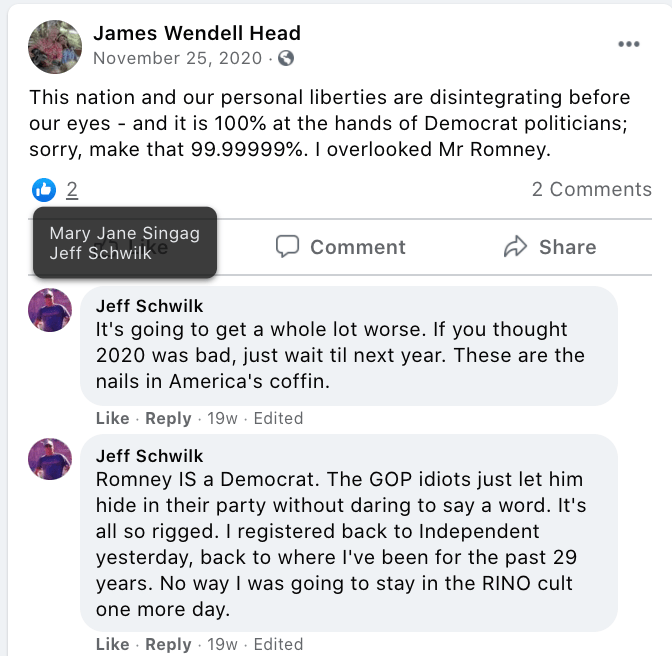Click the blue thumbs-up reaction icon
Viewport: 672px width, 656px height.
[x=44, y=189]
